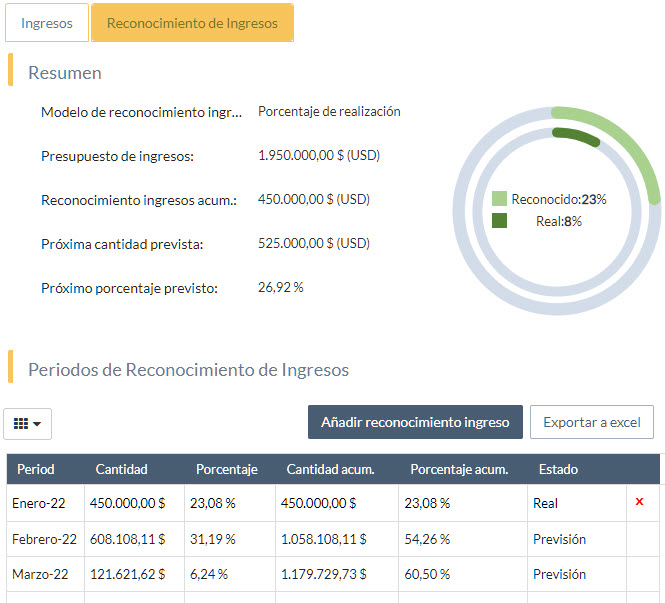Click the Enero-22 period cell
This screenshot has width=665, height=603.
click(x=38, y=503)
